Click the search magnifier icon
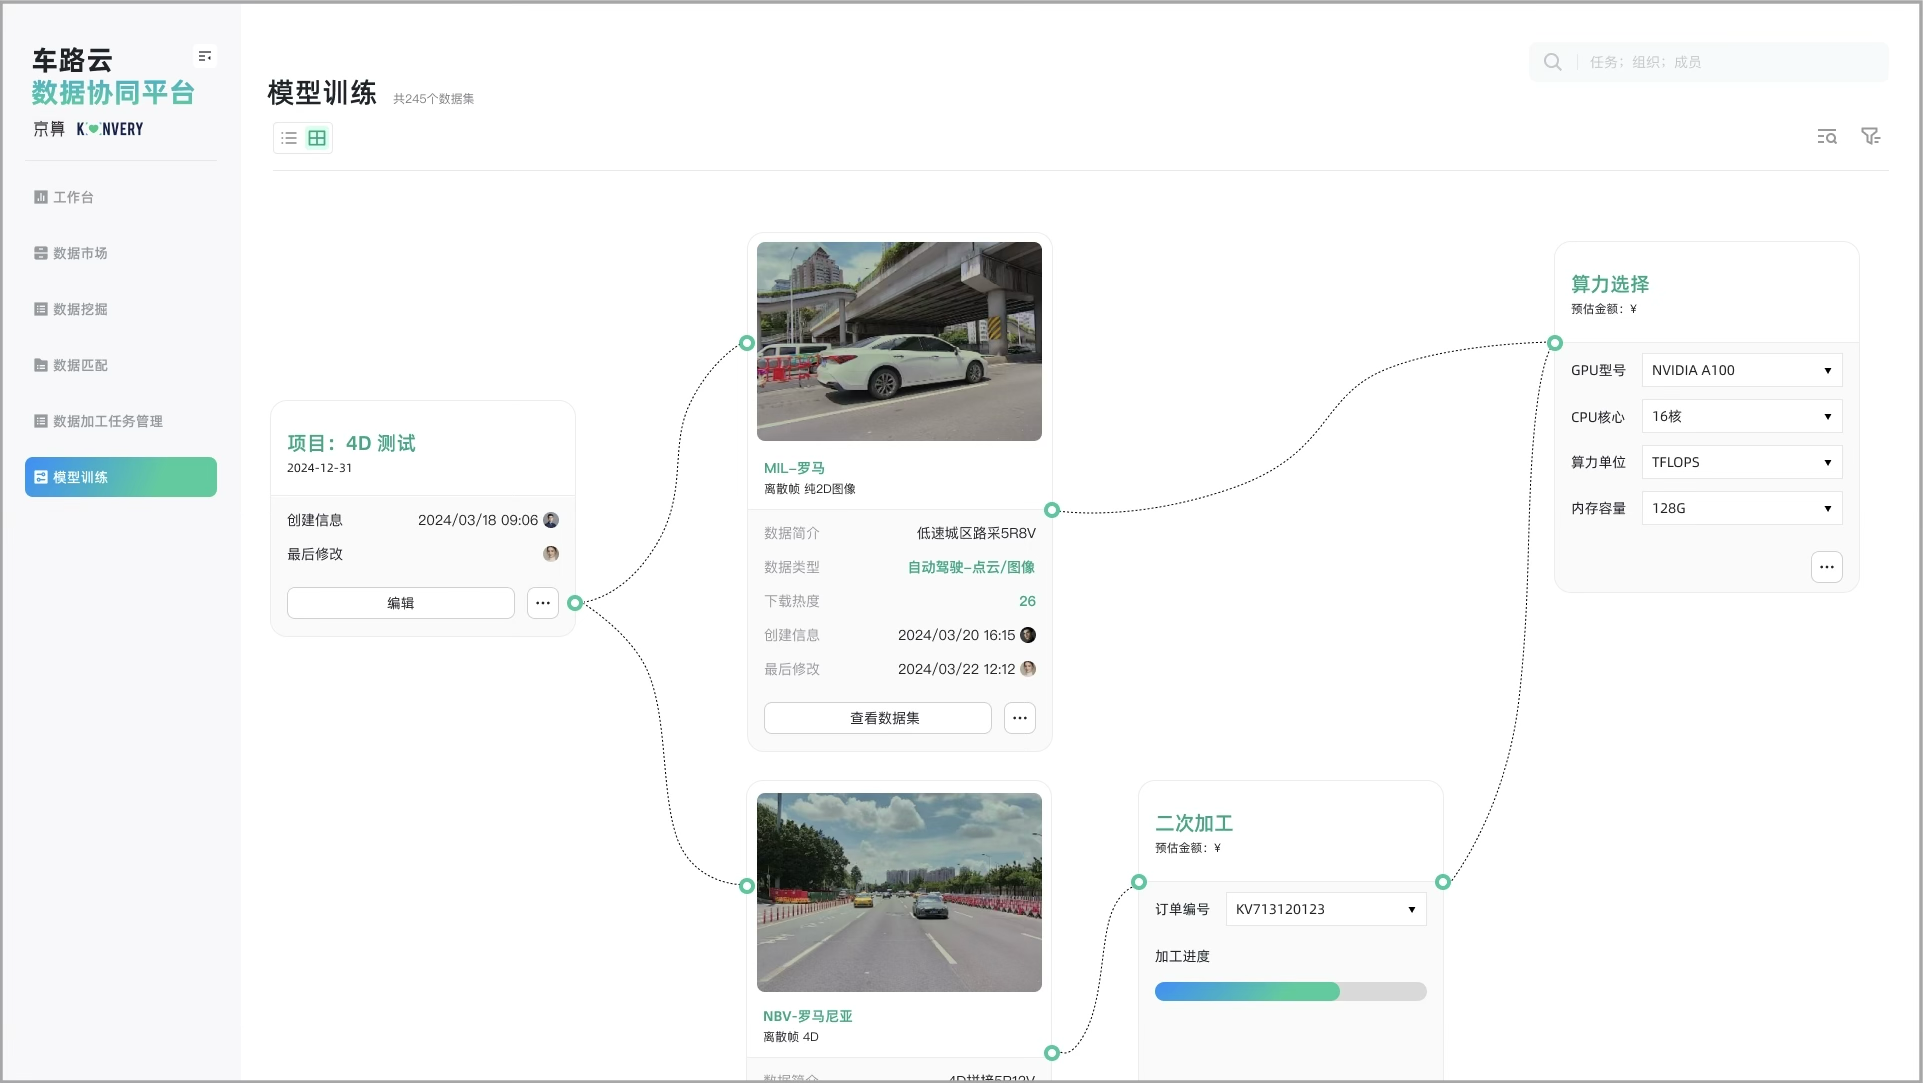The height and width of the screenshot is (1083, 1923). [x=1552, y=62]
